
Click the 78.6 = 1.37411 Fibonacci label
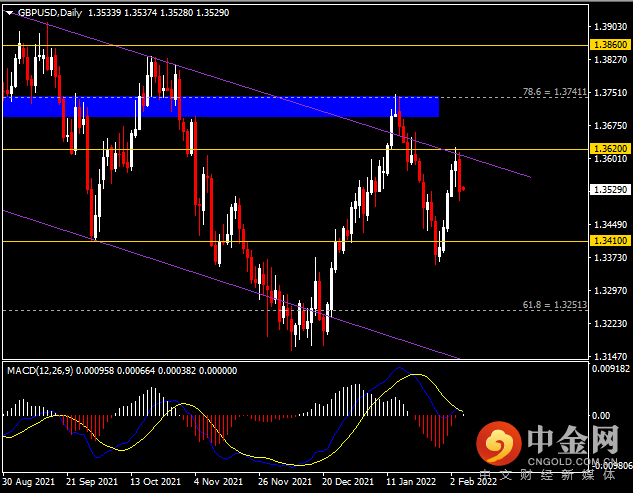pos(555,92)
